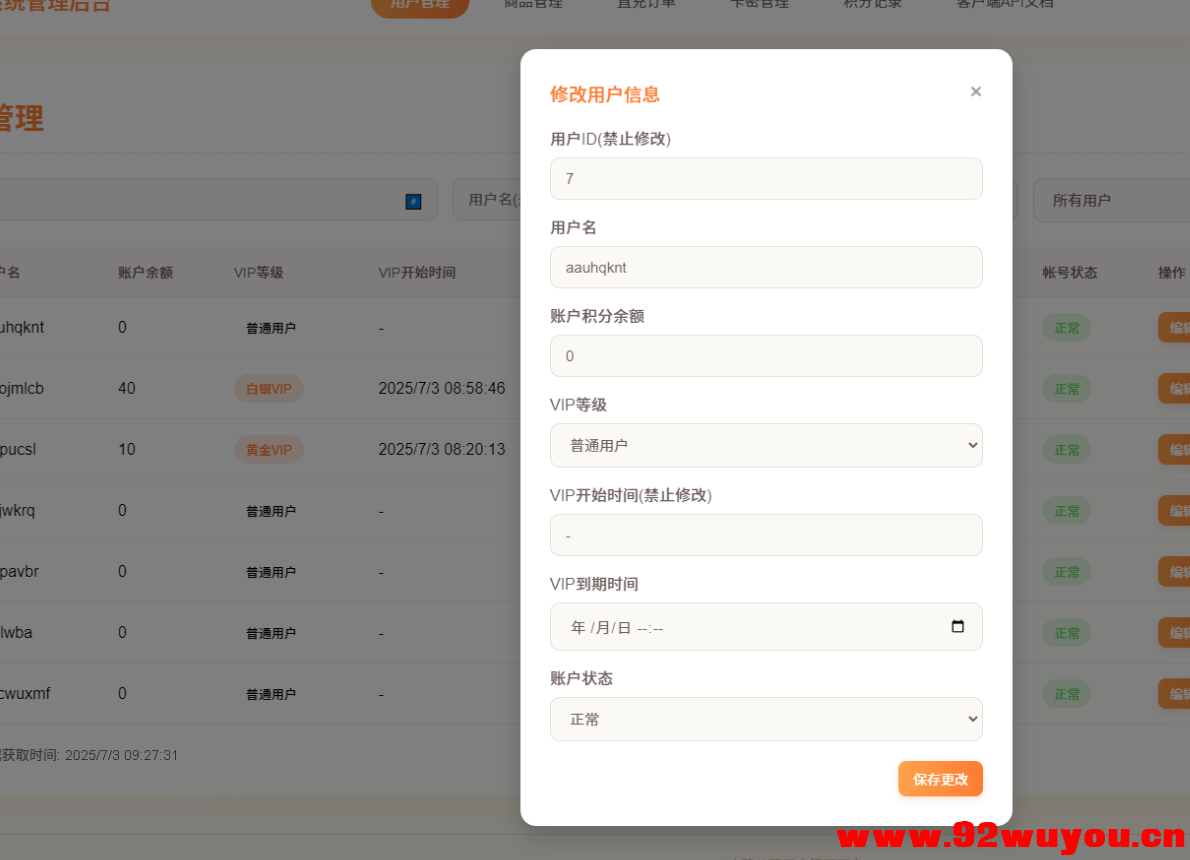Viewport: 1190px width, 860px height.
Task: Click the 用户名 input showing aauhqknt
Action: click(765, 267)
